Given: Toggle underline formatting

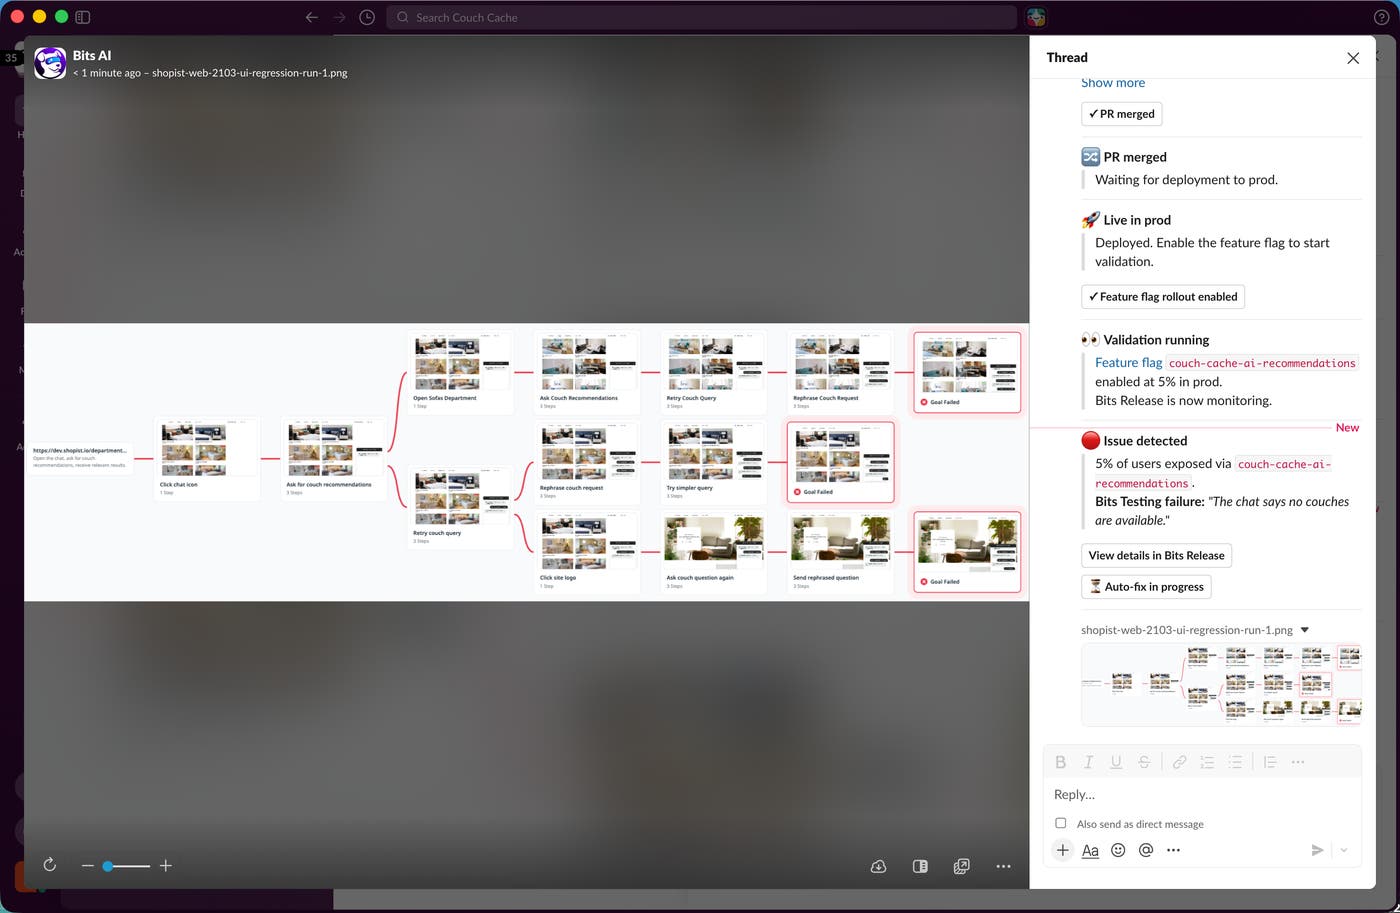Looking at the screenshot, I should coord(1116,762).
